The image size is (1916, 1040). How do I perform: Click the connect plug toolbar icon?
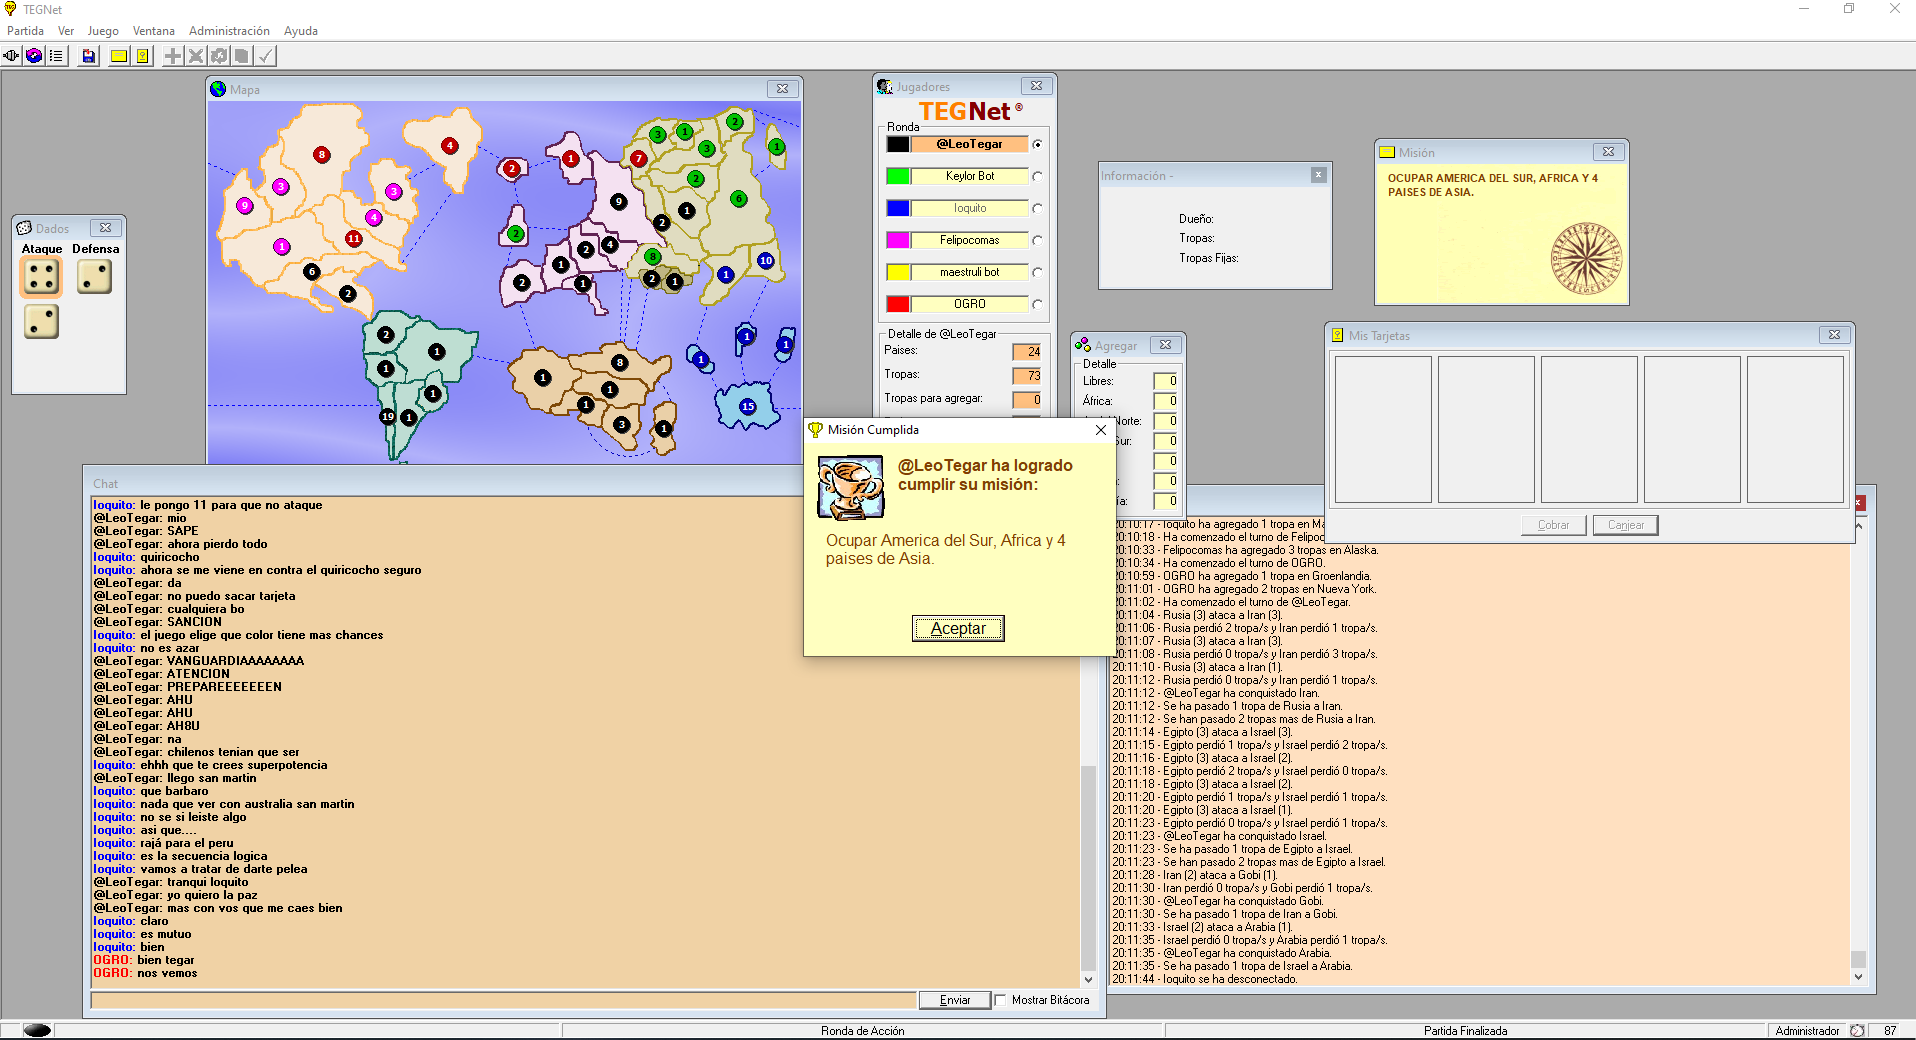(x=12, y=56)
